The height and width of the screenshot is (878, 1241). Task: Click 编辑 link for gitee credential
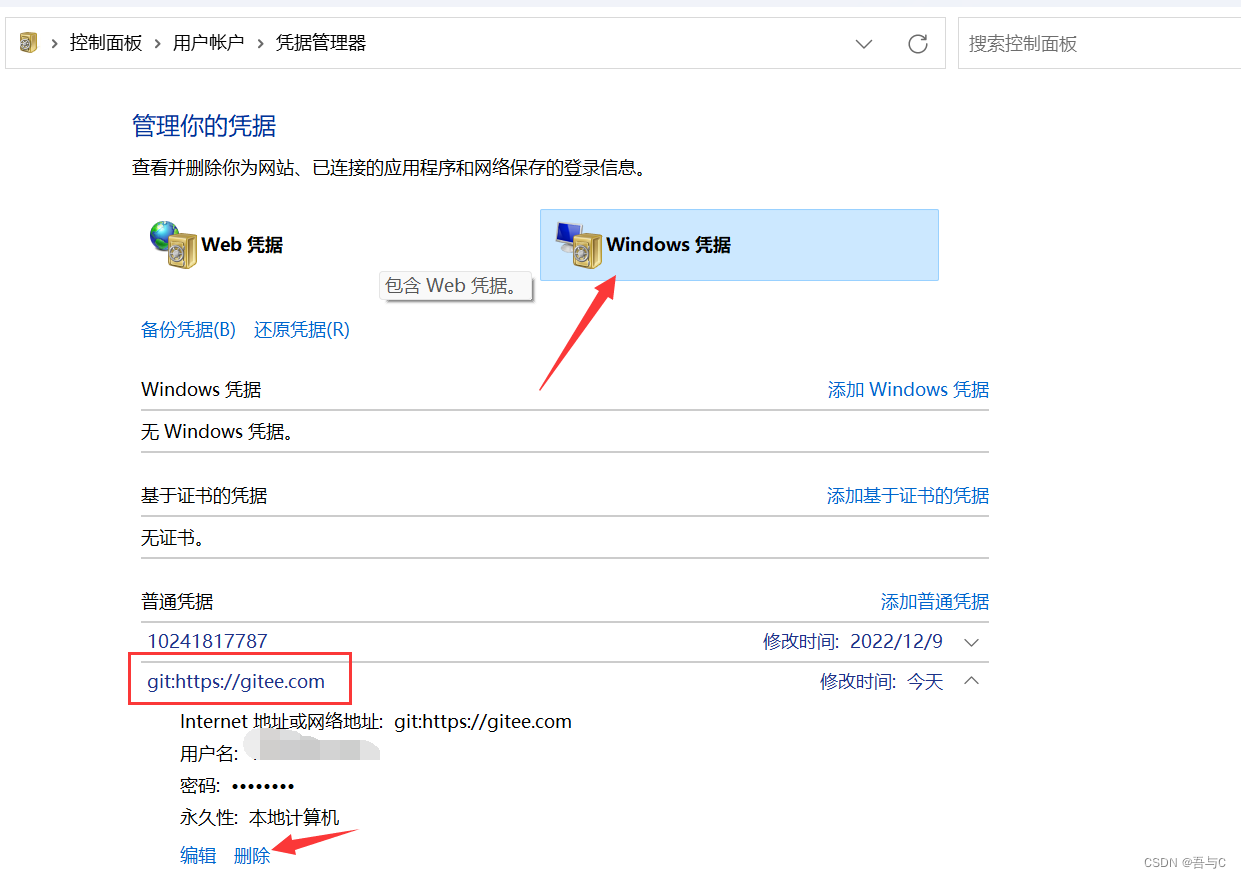point(198,856)
